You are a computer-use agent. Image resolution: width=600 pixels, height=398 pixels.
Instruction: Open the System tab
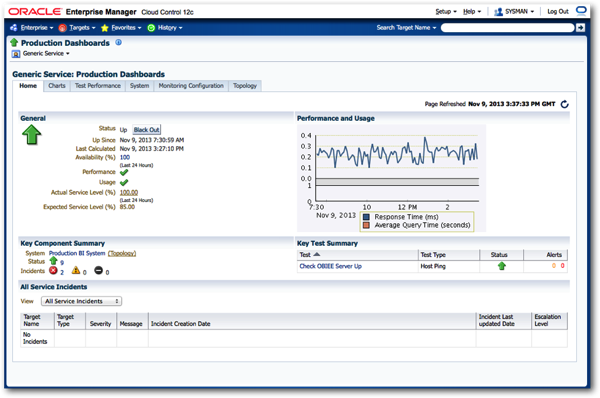(139, 86)
